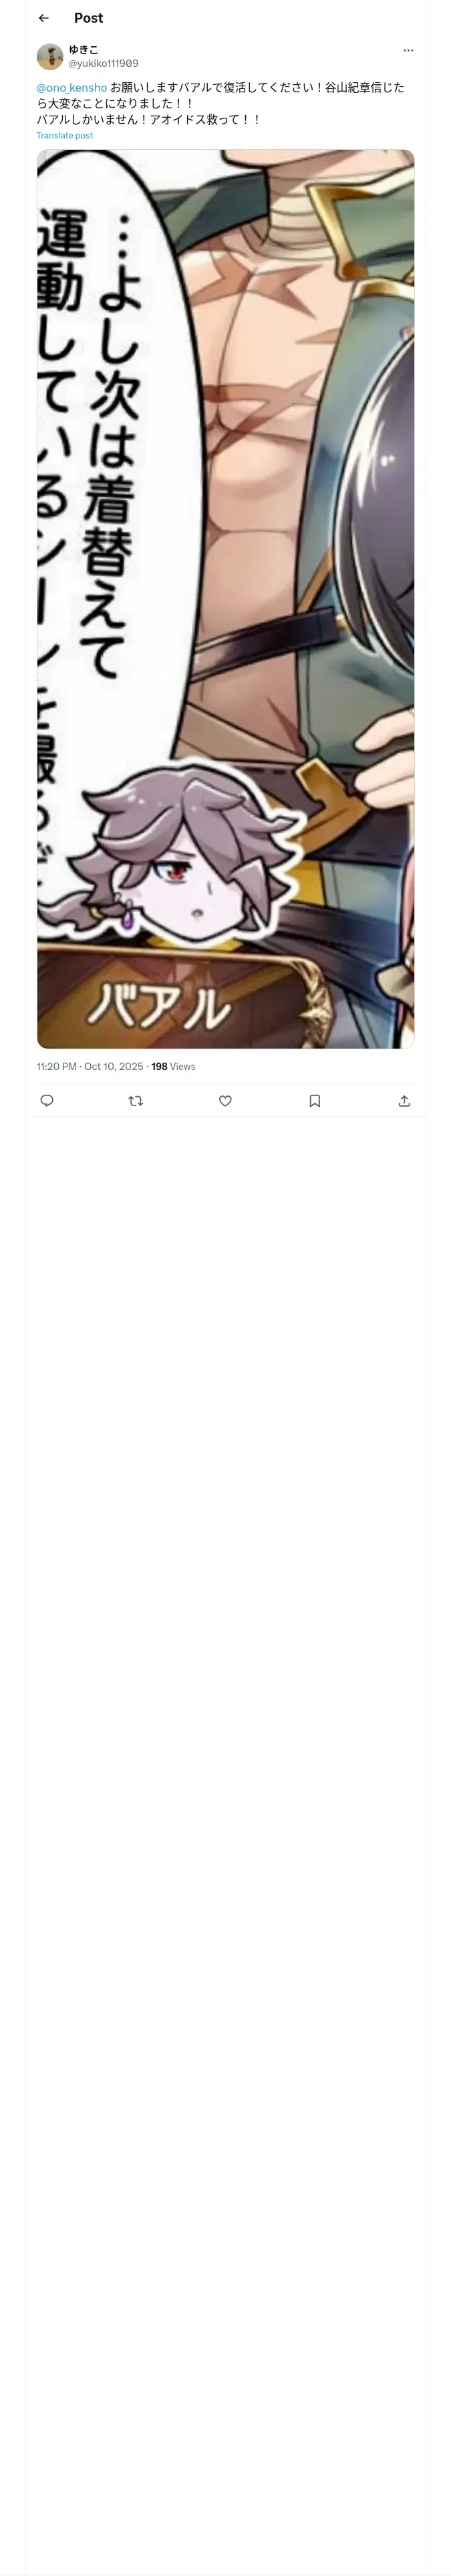Viewport: 451px width, 2576px height.
Task: Click the @yukiko111909 handle
Action: (103, 63)
